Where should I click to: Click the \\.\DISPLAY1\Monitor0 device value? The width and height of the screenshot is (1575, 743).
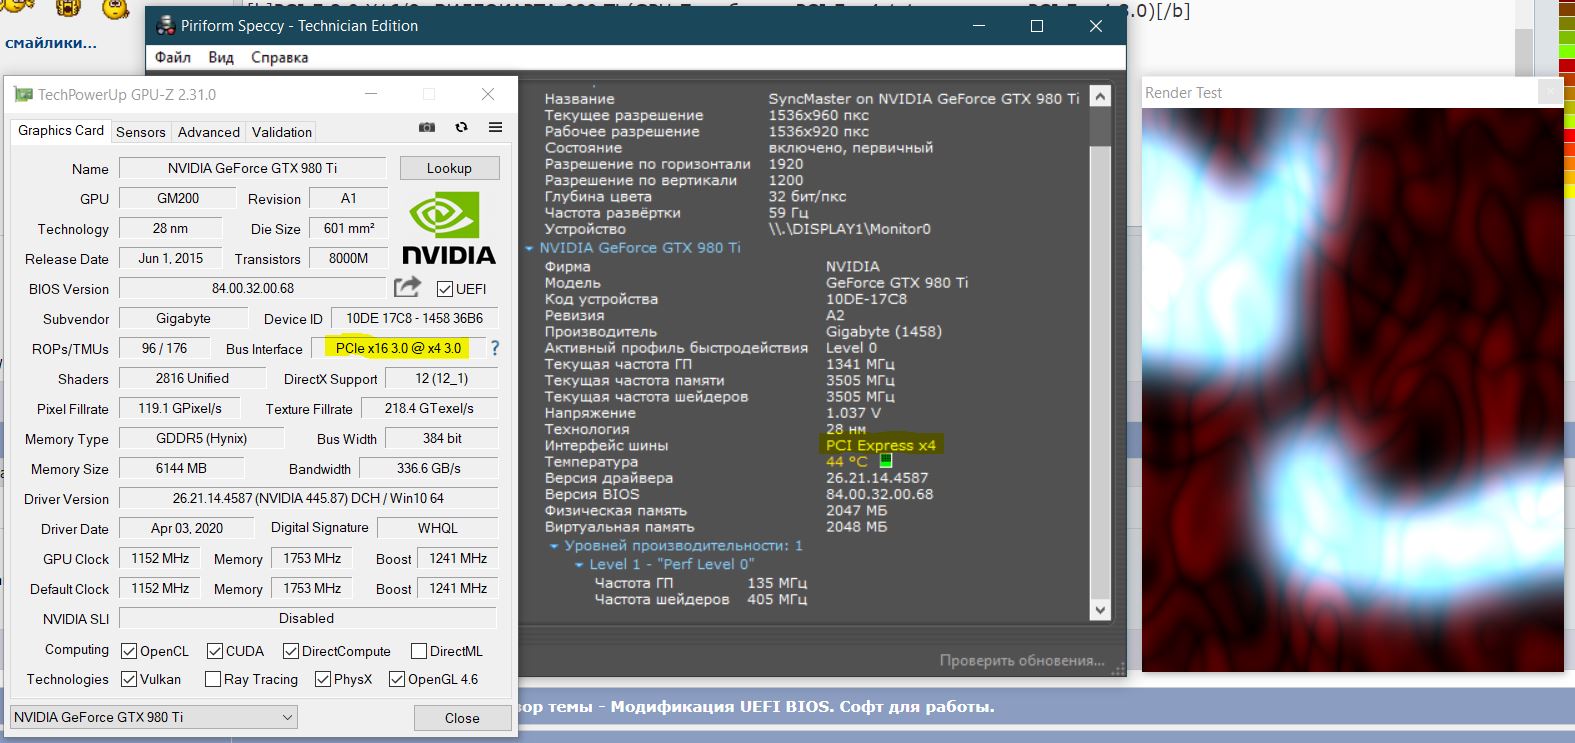coord(849,229)
